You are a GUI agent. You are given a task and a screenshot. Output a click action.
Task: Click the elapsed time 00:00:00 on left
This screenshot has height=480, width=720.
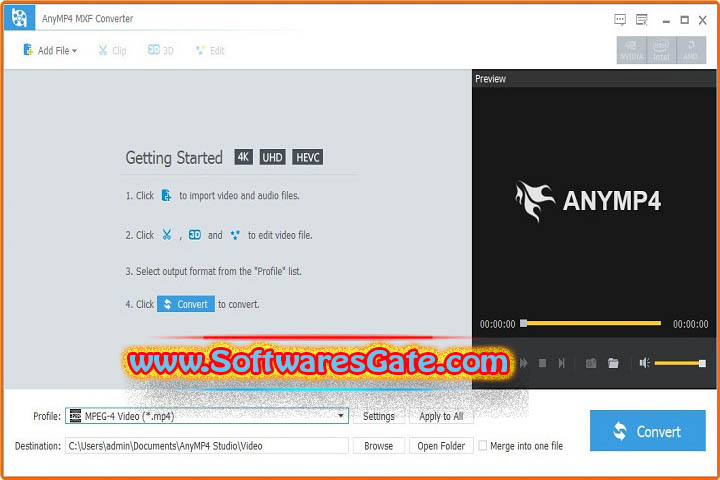point(497,324)
